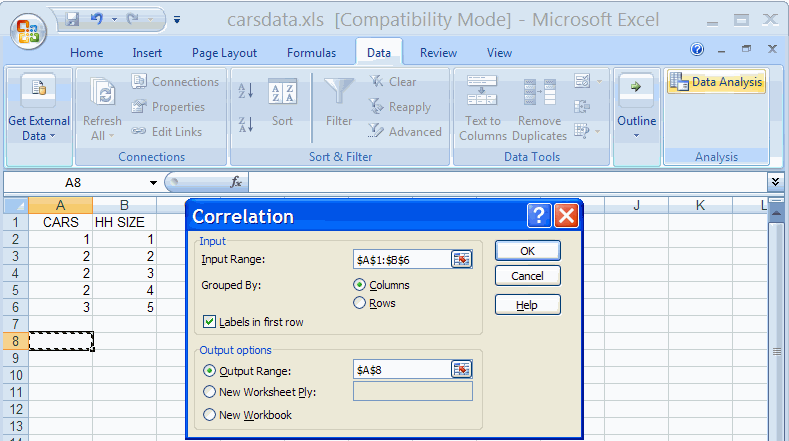Click the Input Range collapse-dialog icon
Viewport: 789px width, 441px height.
(x=461, y=259)
